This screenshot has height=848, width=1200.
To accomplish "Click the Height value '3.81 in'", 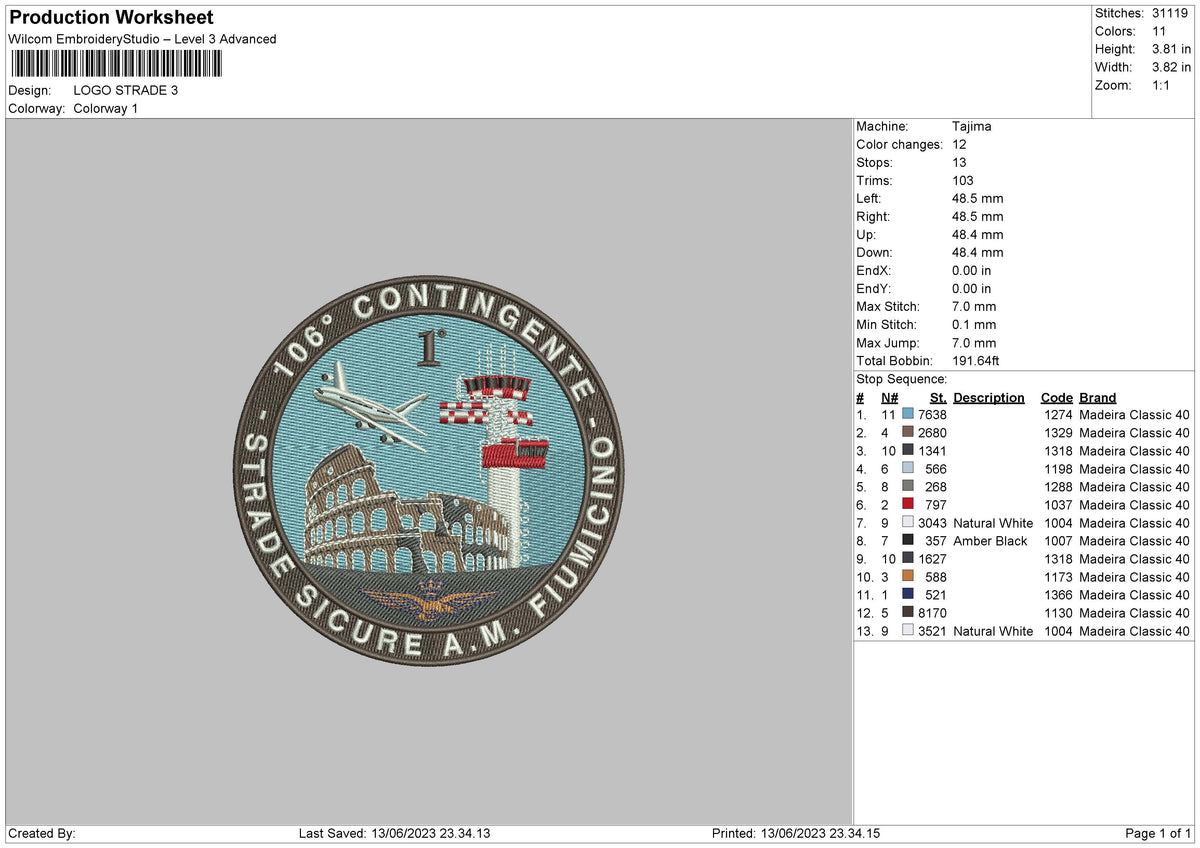I will point(1173,49).
